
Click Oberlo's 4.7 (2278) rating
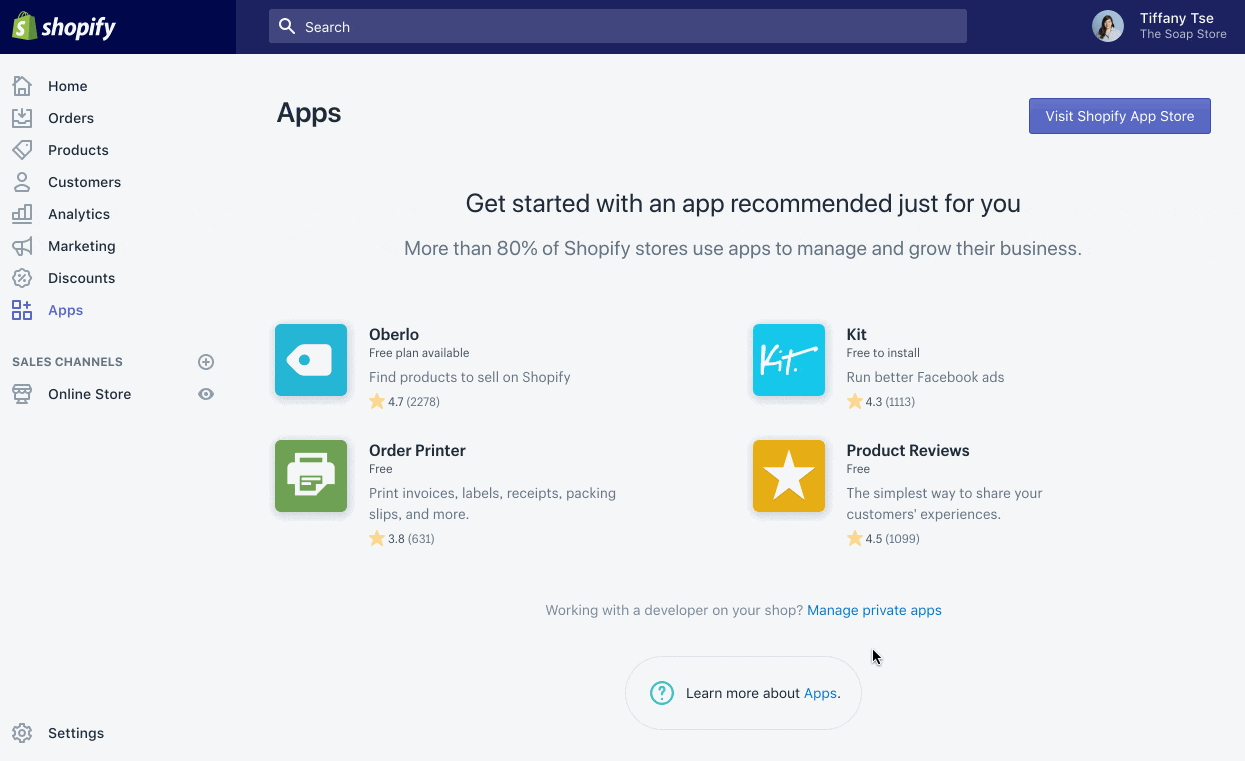[x=404, y=402]
